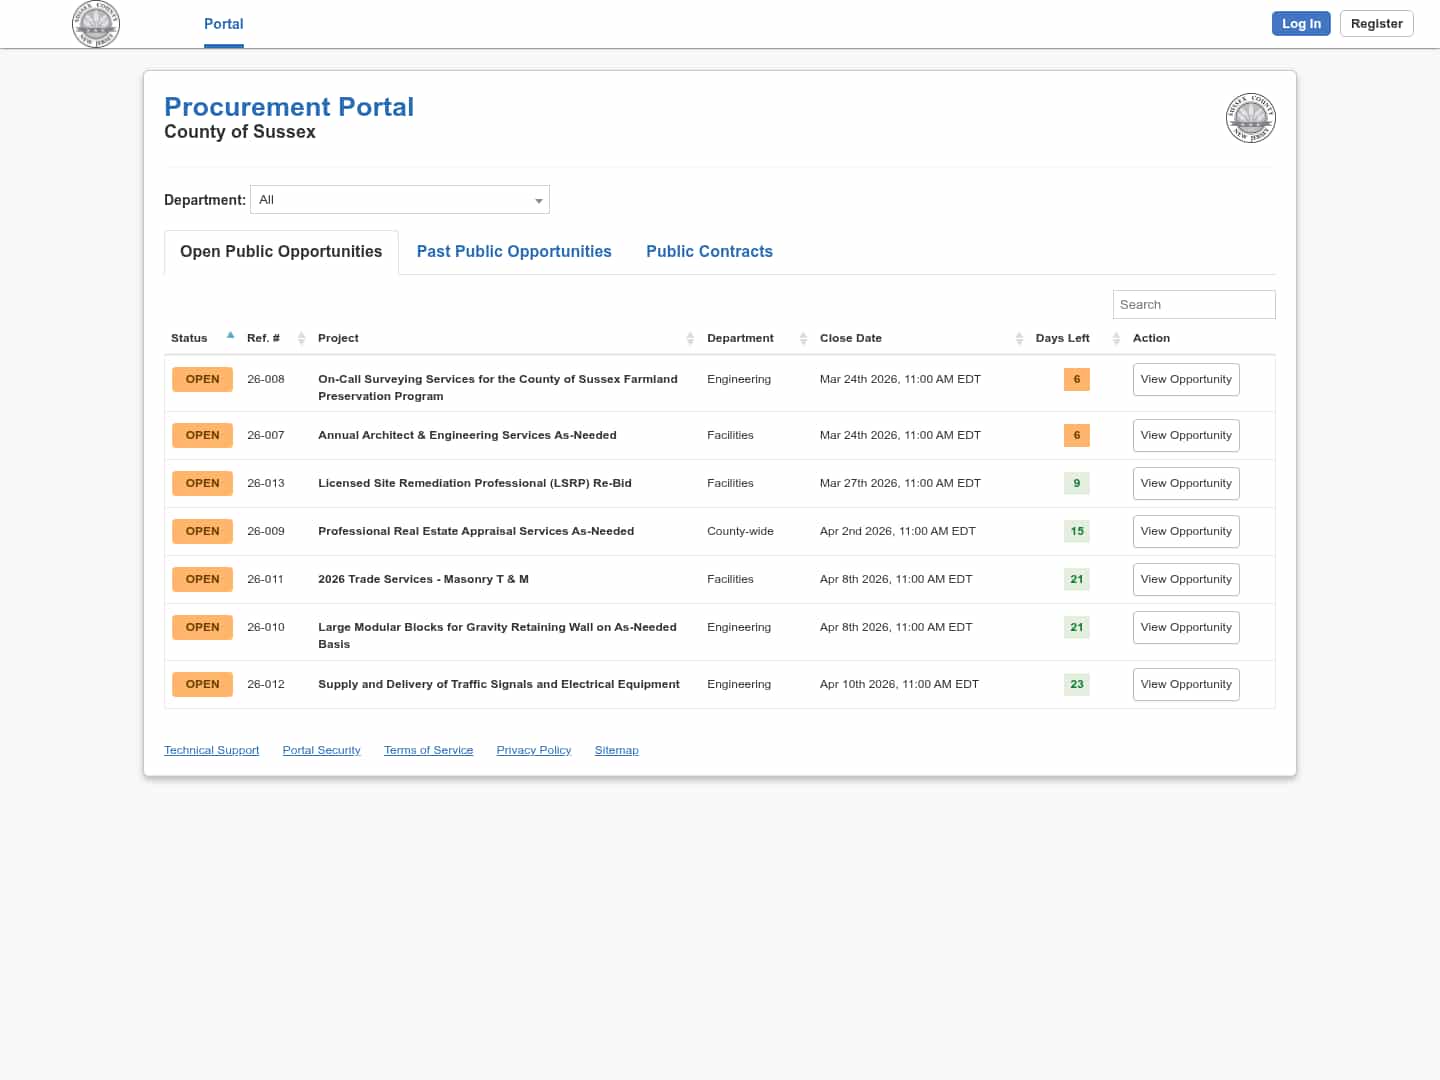Viewport: 1440px width, 1080px height.
Task: Sort by Department column arrows
Action: [803, 339]
